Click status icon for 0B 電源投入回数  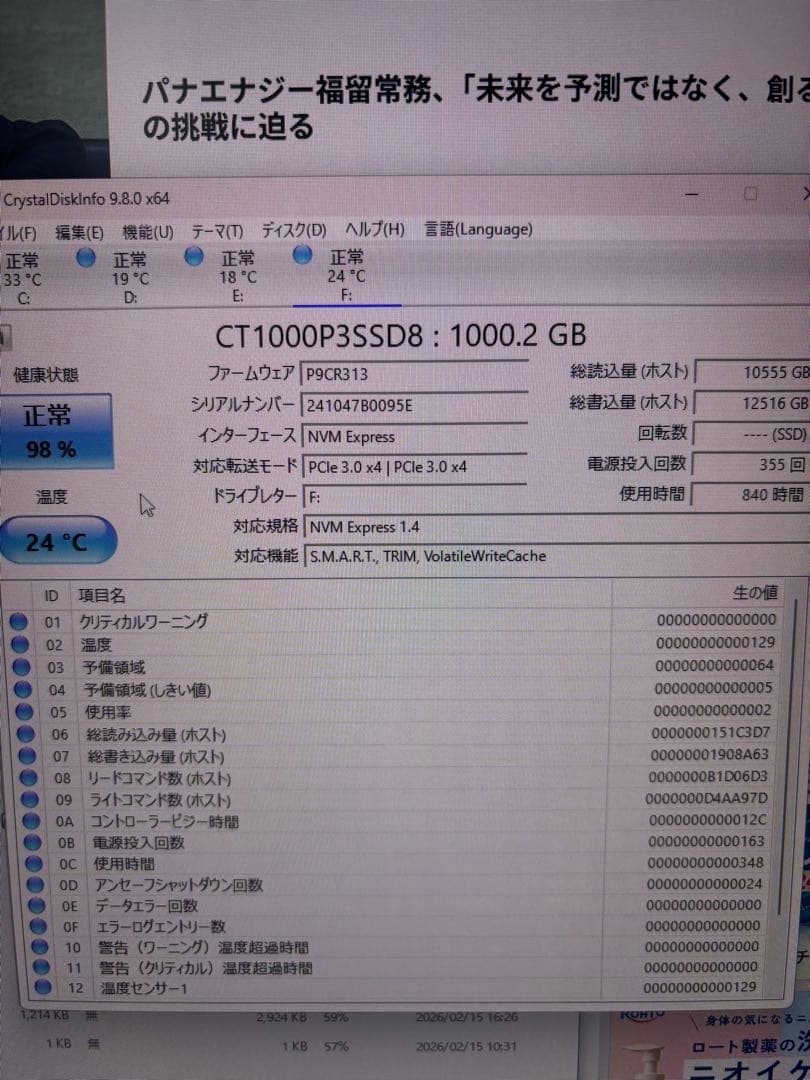click(32, 842)
